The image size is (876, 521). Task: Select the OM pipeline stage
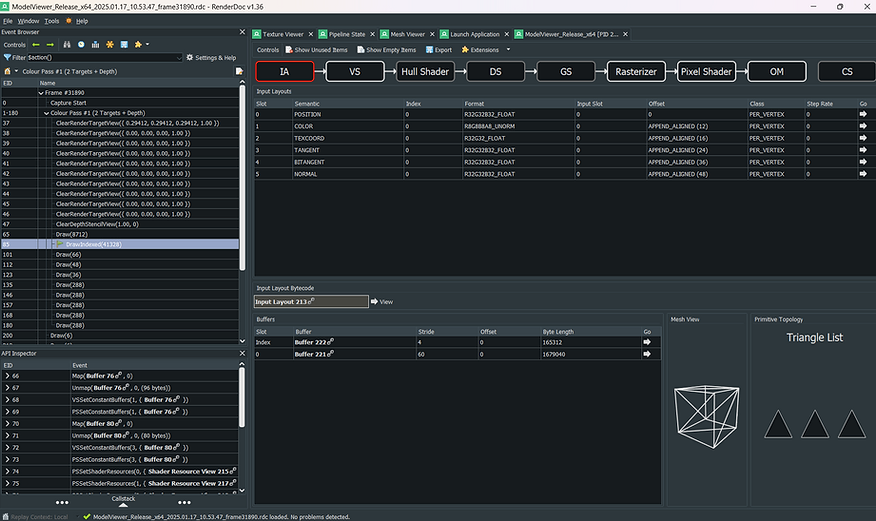tap(777, 71)
